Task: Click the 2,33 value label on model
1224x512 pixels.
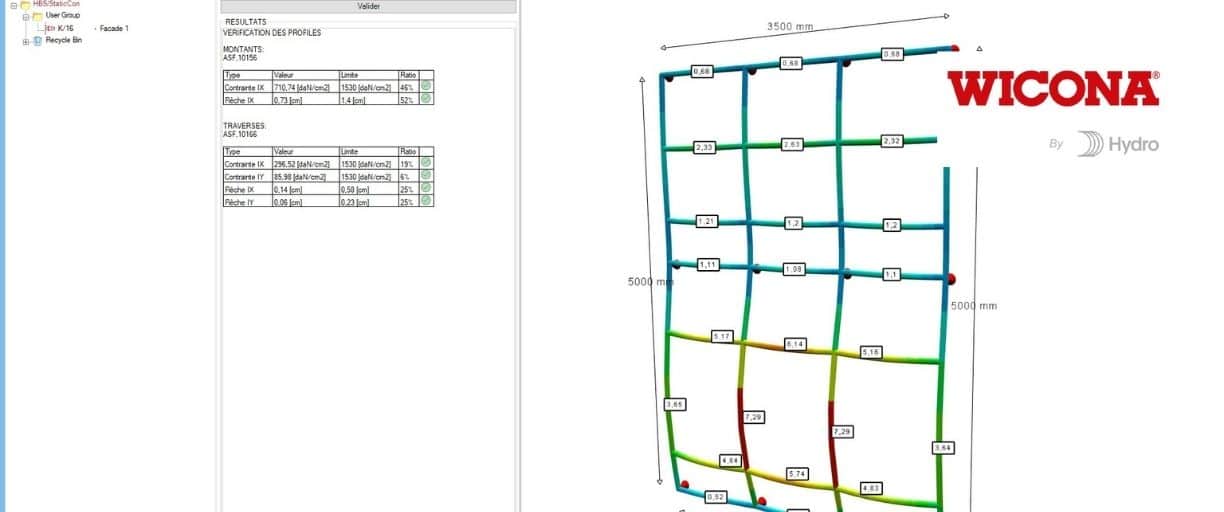Action: (x=705, y=147)
